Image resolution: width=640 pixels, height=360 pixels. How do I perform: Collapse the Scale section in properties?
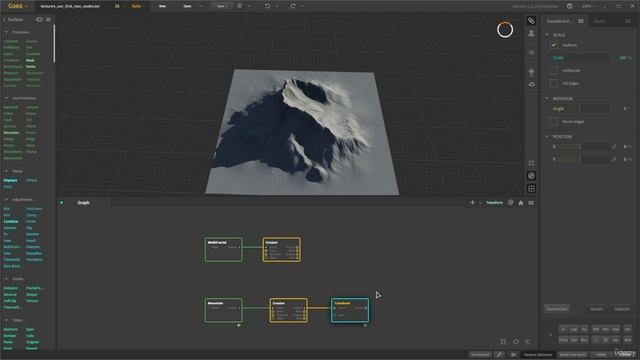547,35
